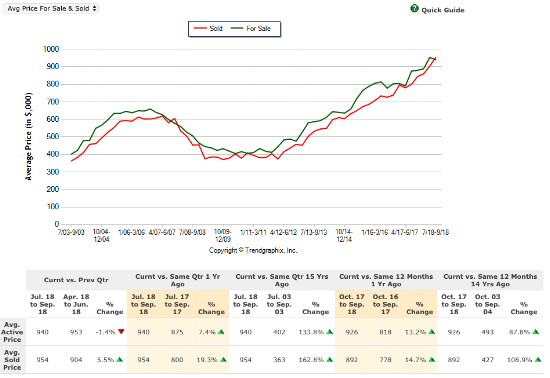Click the 493 active price value
This screenshot has height=378, width=550.
pyautogui.click(x=488, y=332)
